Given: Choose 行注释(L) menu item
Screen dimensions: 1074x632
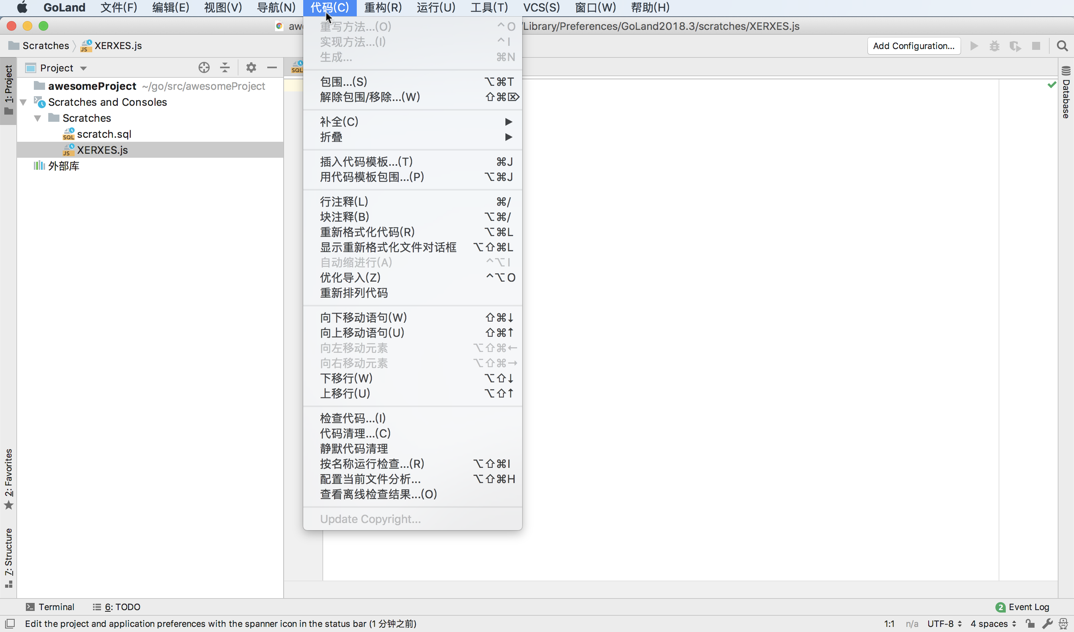Looking at the screenshot, I should (412, 201).
